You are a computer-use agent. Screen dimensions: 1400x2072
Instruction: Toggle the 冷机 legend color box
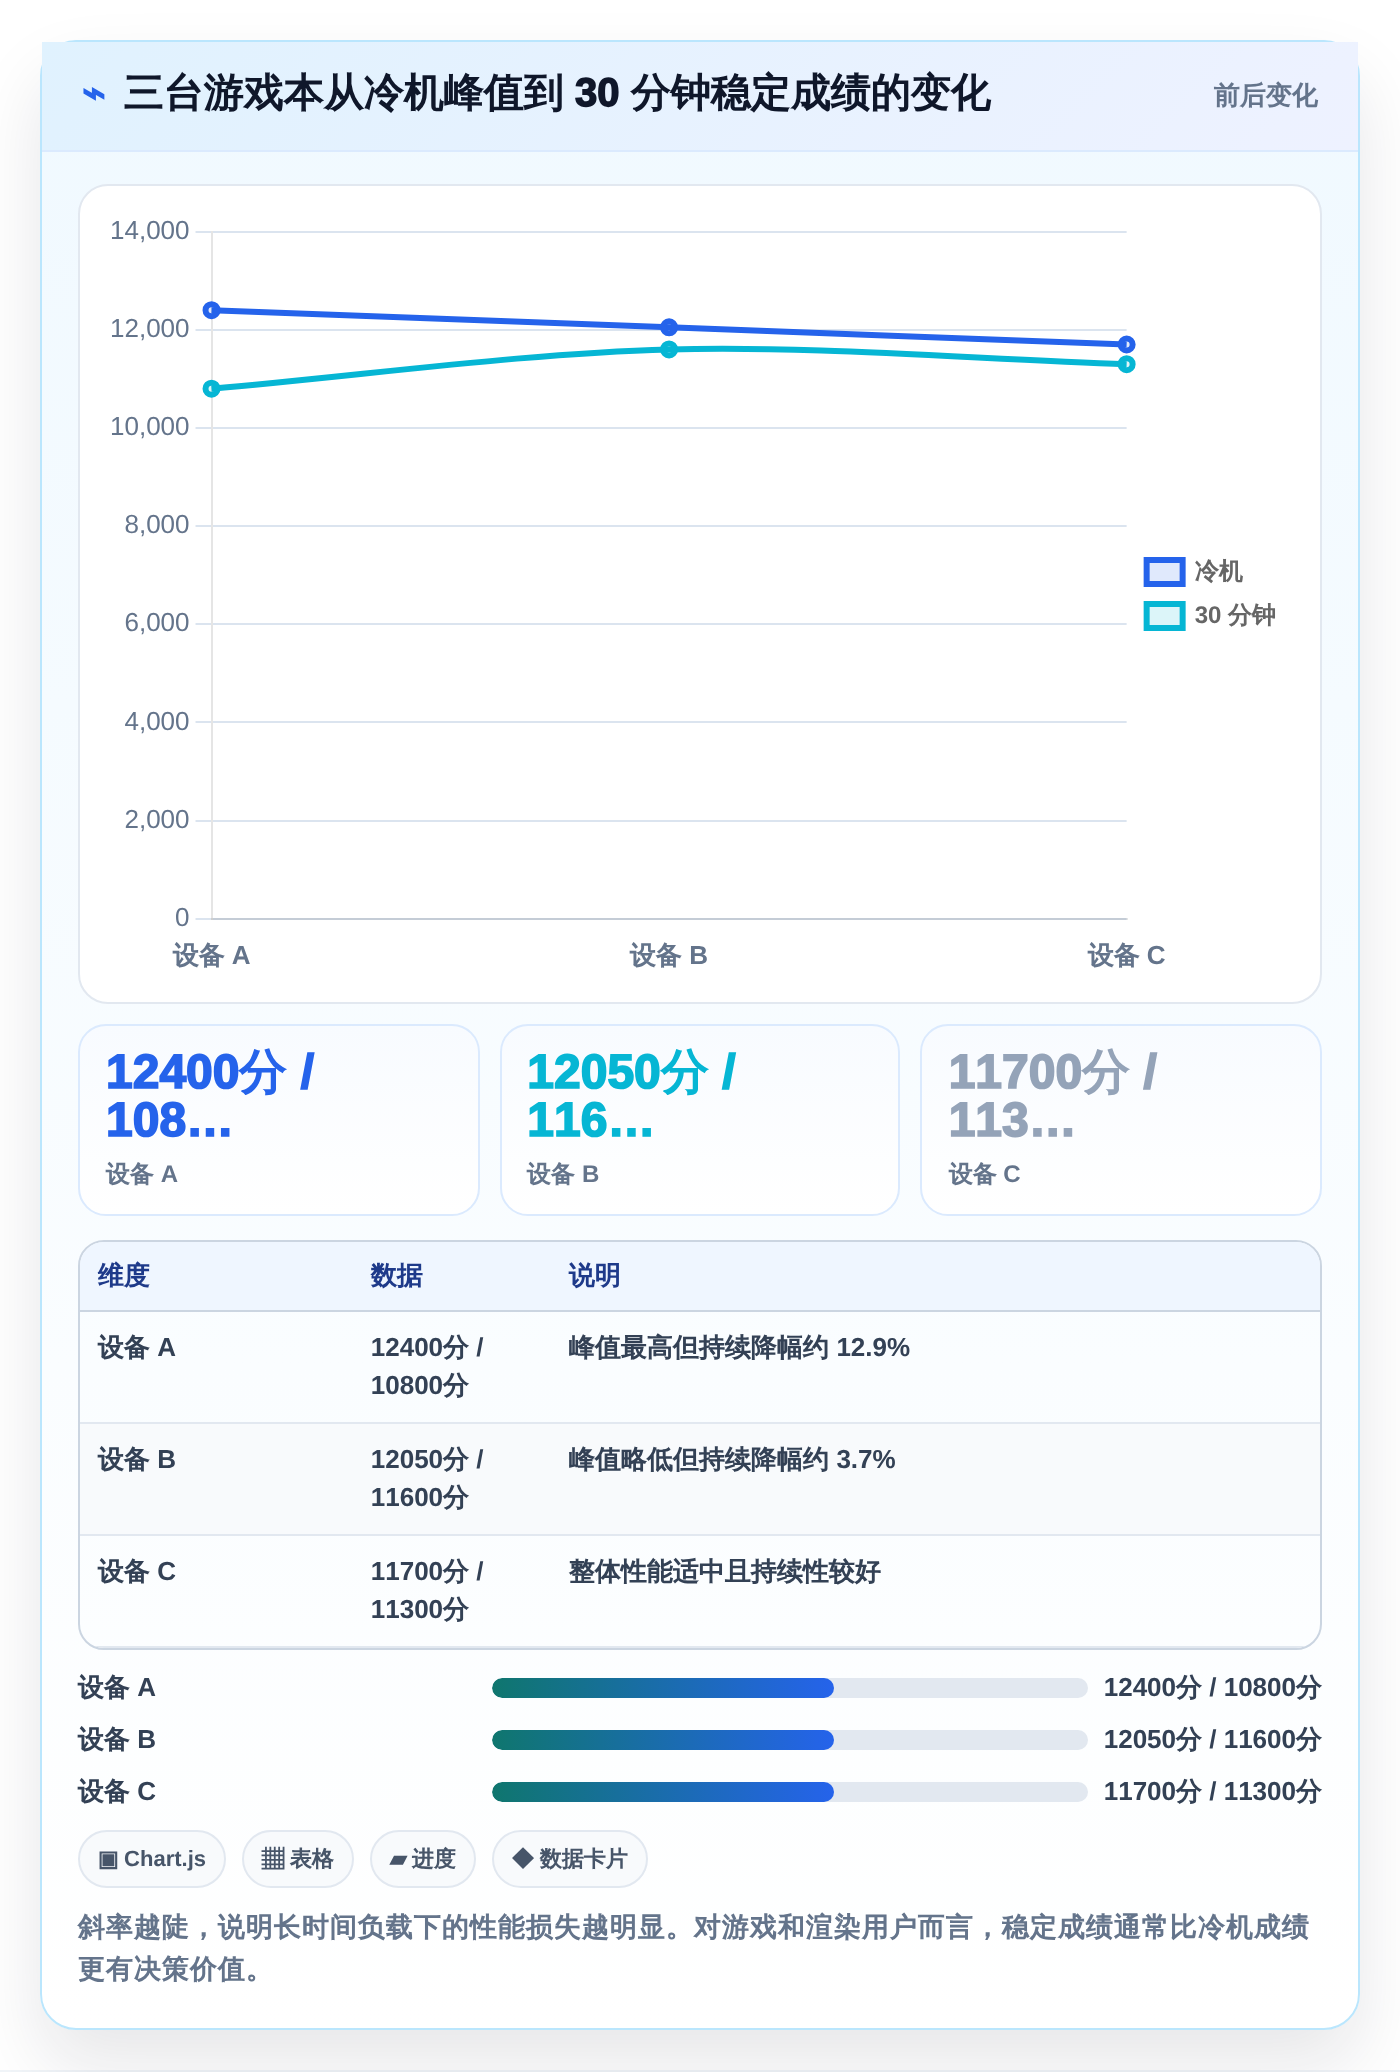pos(1164,572)
